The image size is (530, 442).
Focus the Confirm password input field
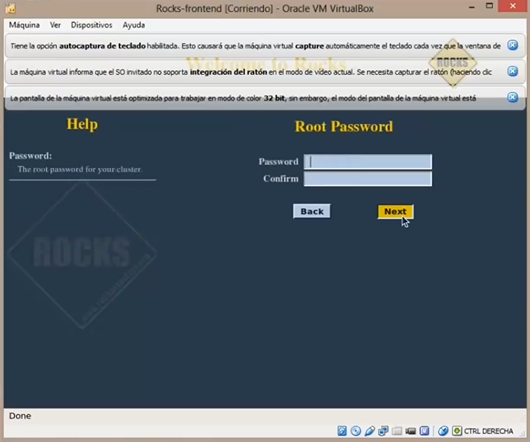click(x=368, y=179)
